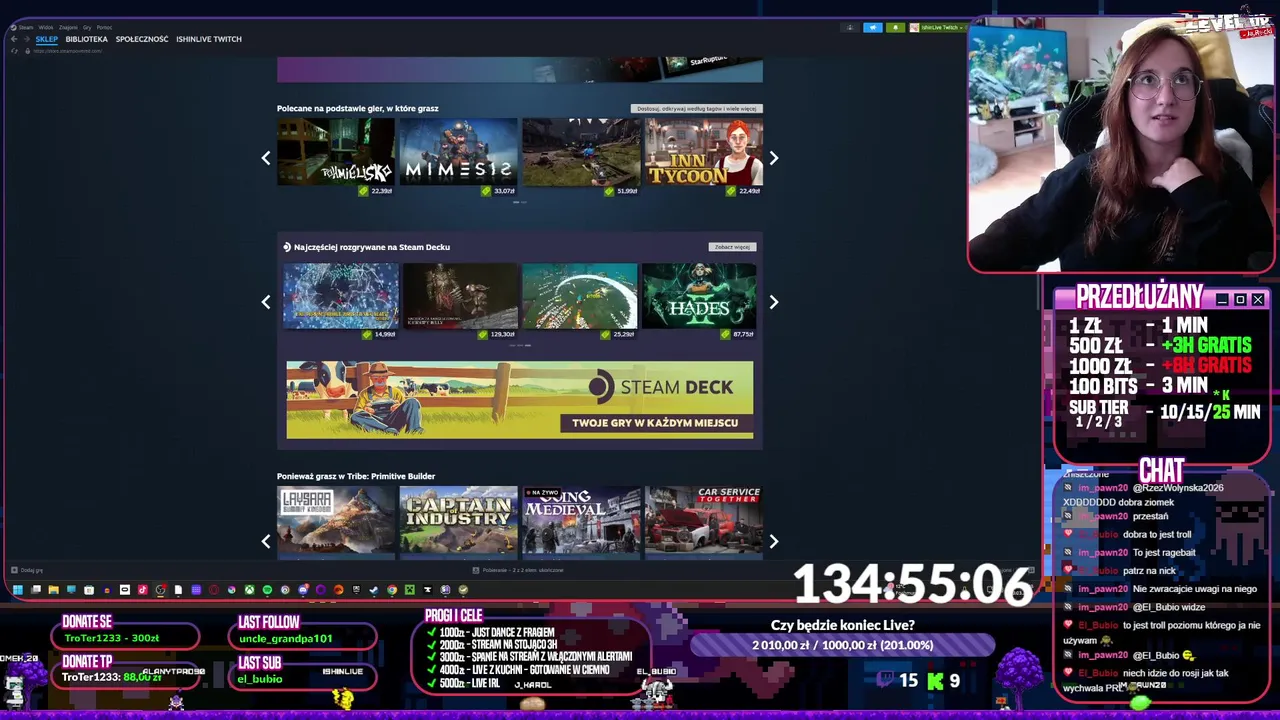Screen dimensions: 1280x720
Task: Open the Widok menu
Action: pyautogui.click(x=46, y=28)
